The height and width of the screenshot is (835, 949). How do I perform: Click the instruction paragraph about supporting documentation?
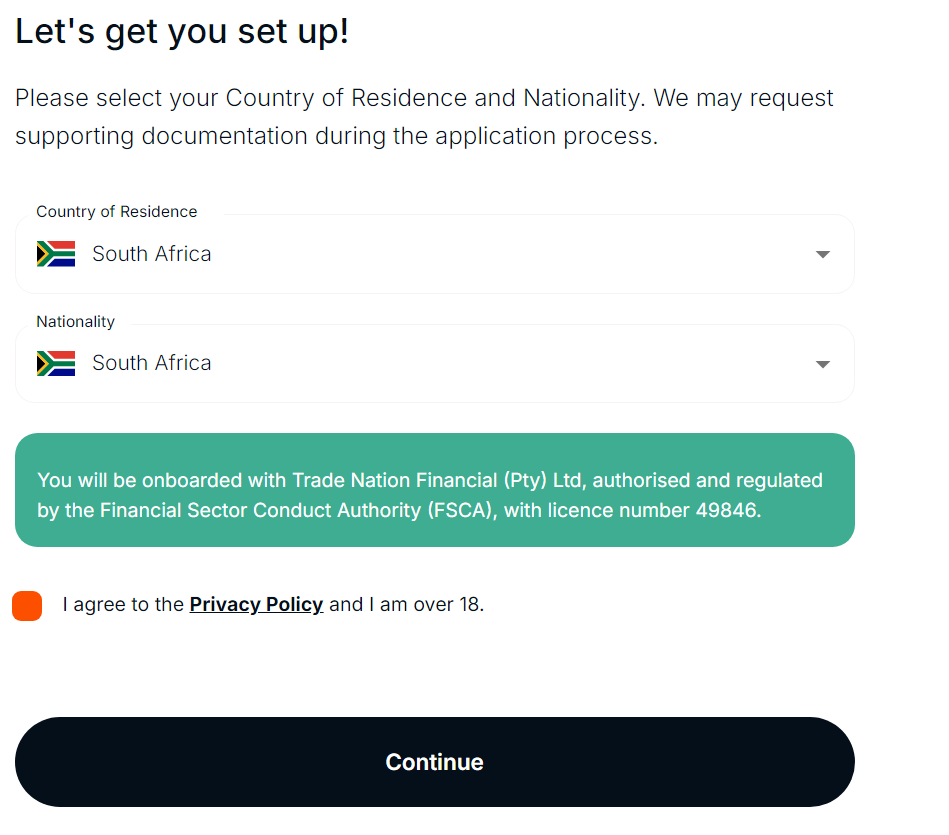(424, 117)
